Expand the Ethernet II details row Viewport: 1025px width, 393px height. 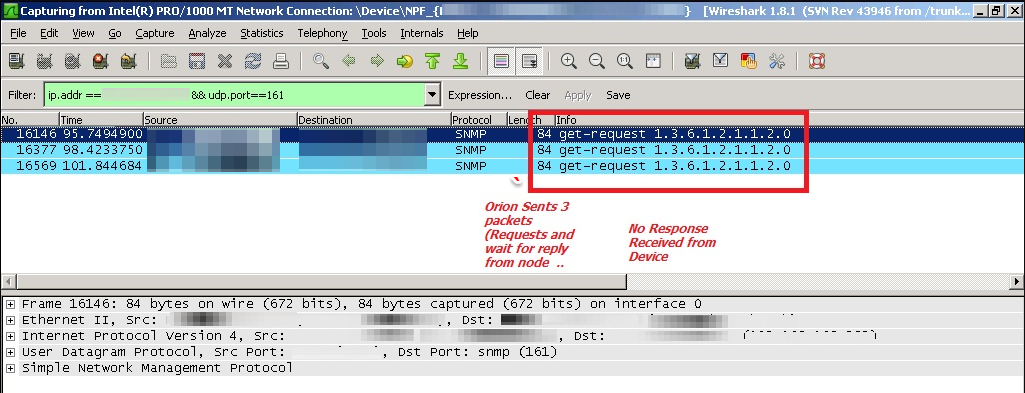coord(10,320)
